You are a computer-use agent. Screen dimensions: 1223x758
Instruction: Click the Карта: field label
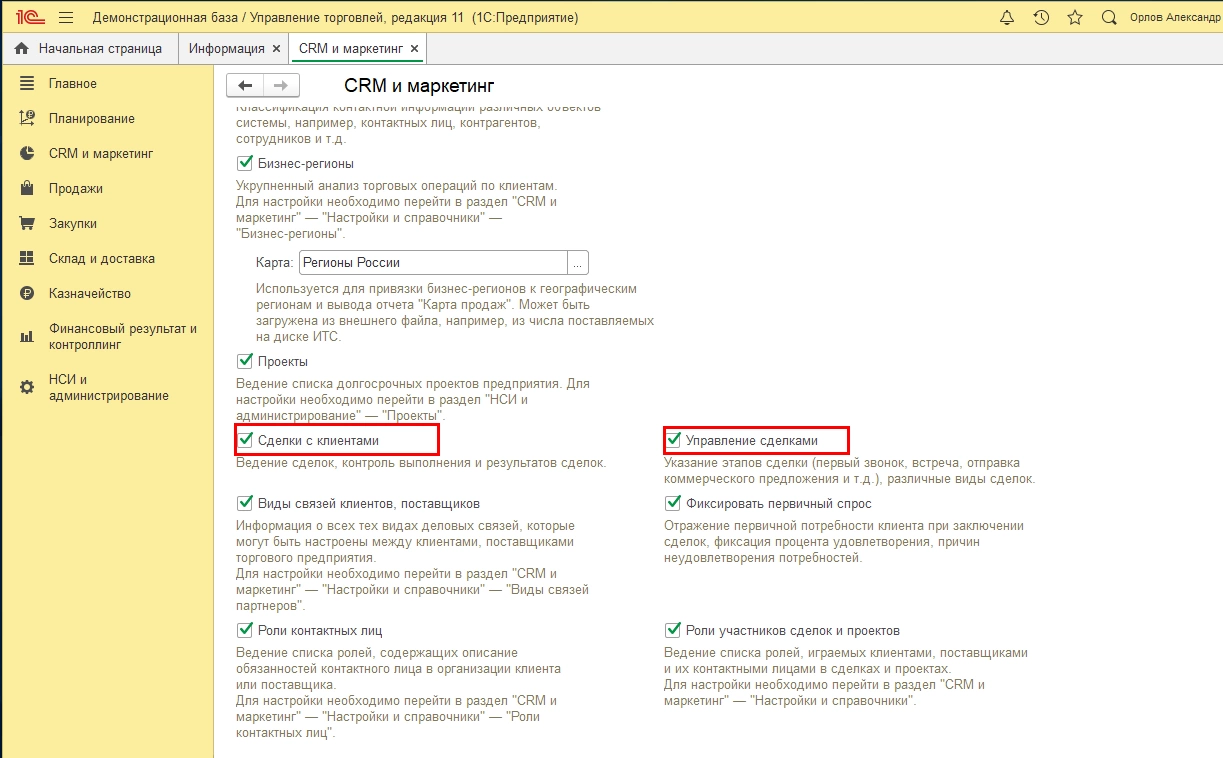[x=275, y=263]
